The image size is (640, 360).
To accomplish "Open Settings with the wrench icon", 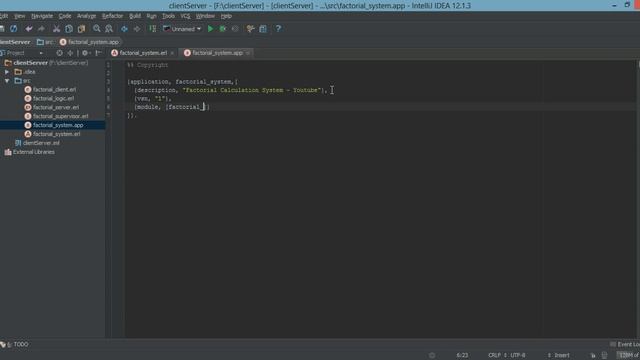I will 250,29.
